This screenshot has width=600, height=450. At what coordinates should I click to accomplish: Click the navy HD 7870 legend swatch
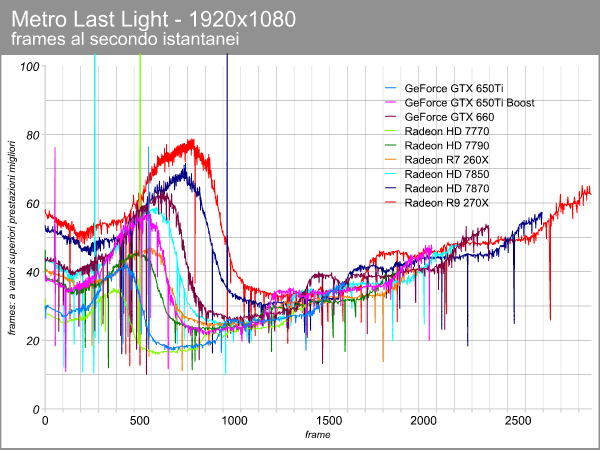390,189
